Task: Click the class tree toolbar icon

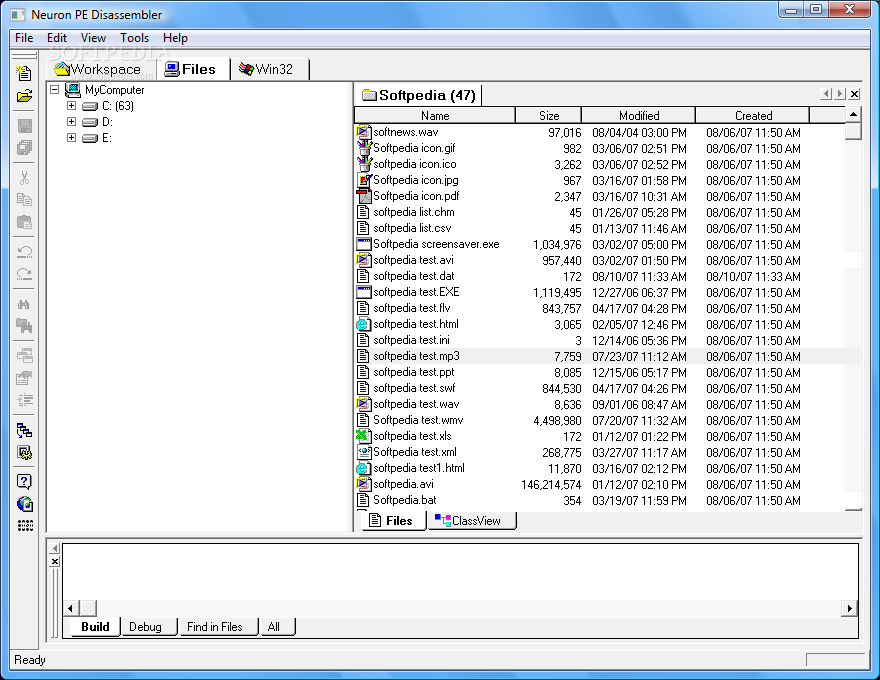Action: tap(24, 430)
